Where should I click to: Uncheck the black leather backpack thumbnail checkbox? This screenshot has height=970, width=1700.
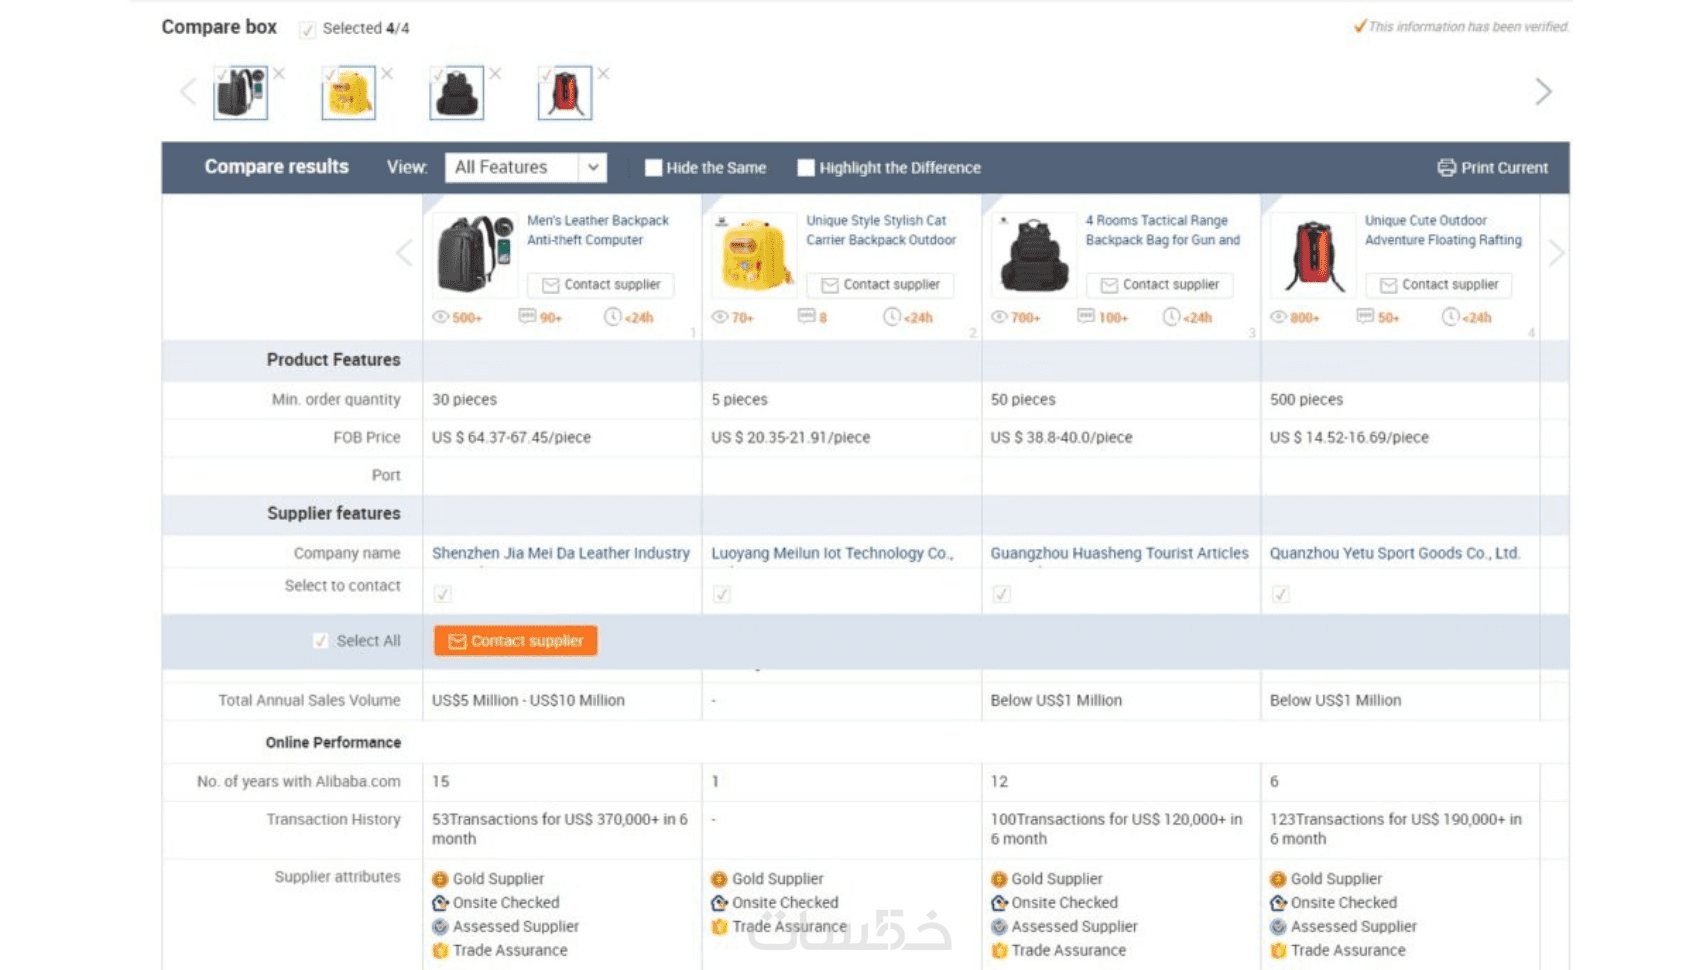coord(221,74)
